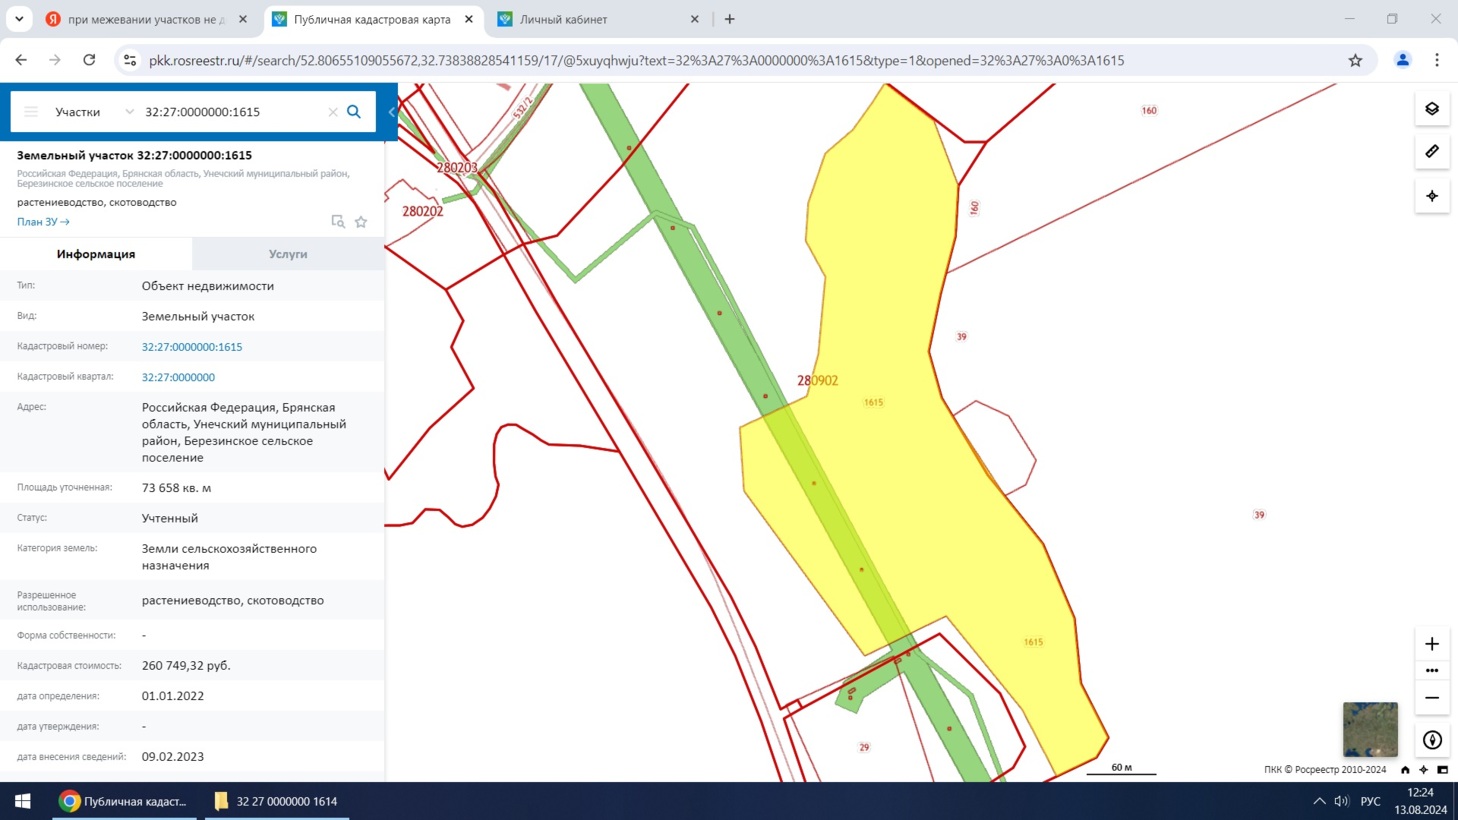Viewport: 1458px width, 820px height.
Task: Open the План ЗУ link
Action: (x=43, y=222)
